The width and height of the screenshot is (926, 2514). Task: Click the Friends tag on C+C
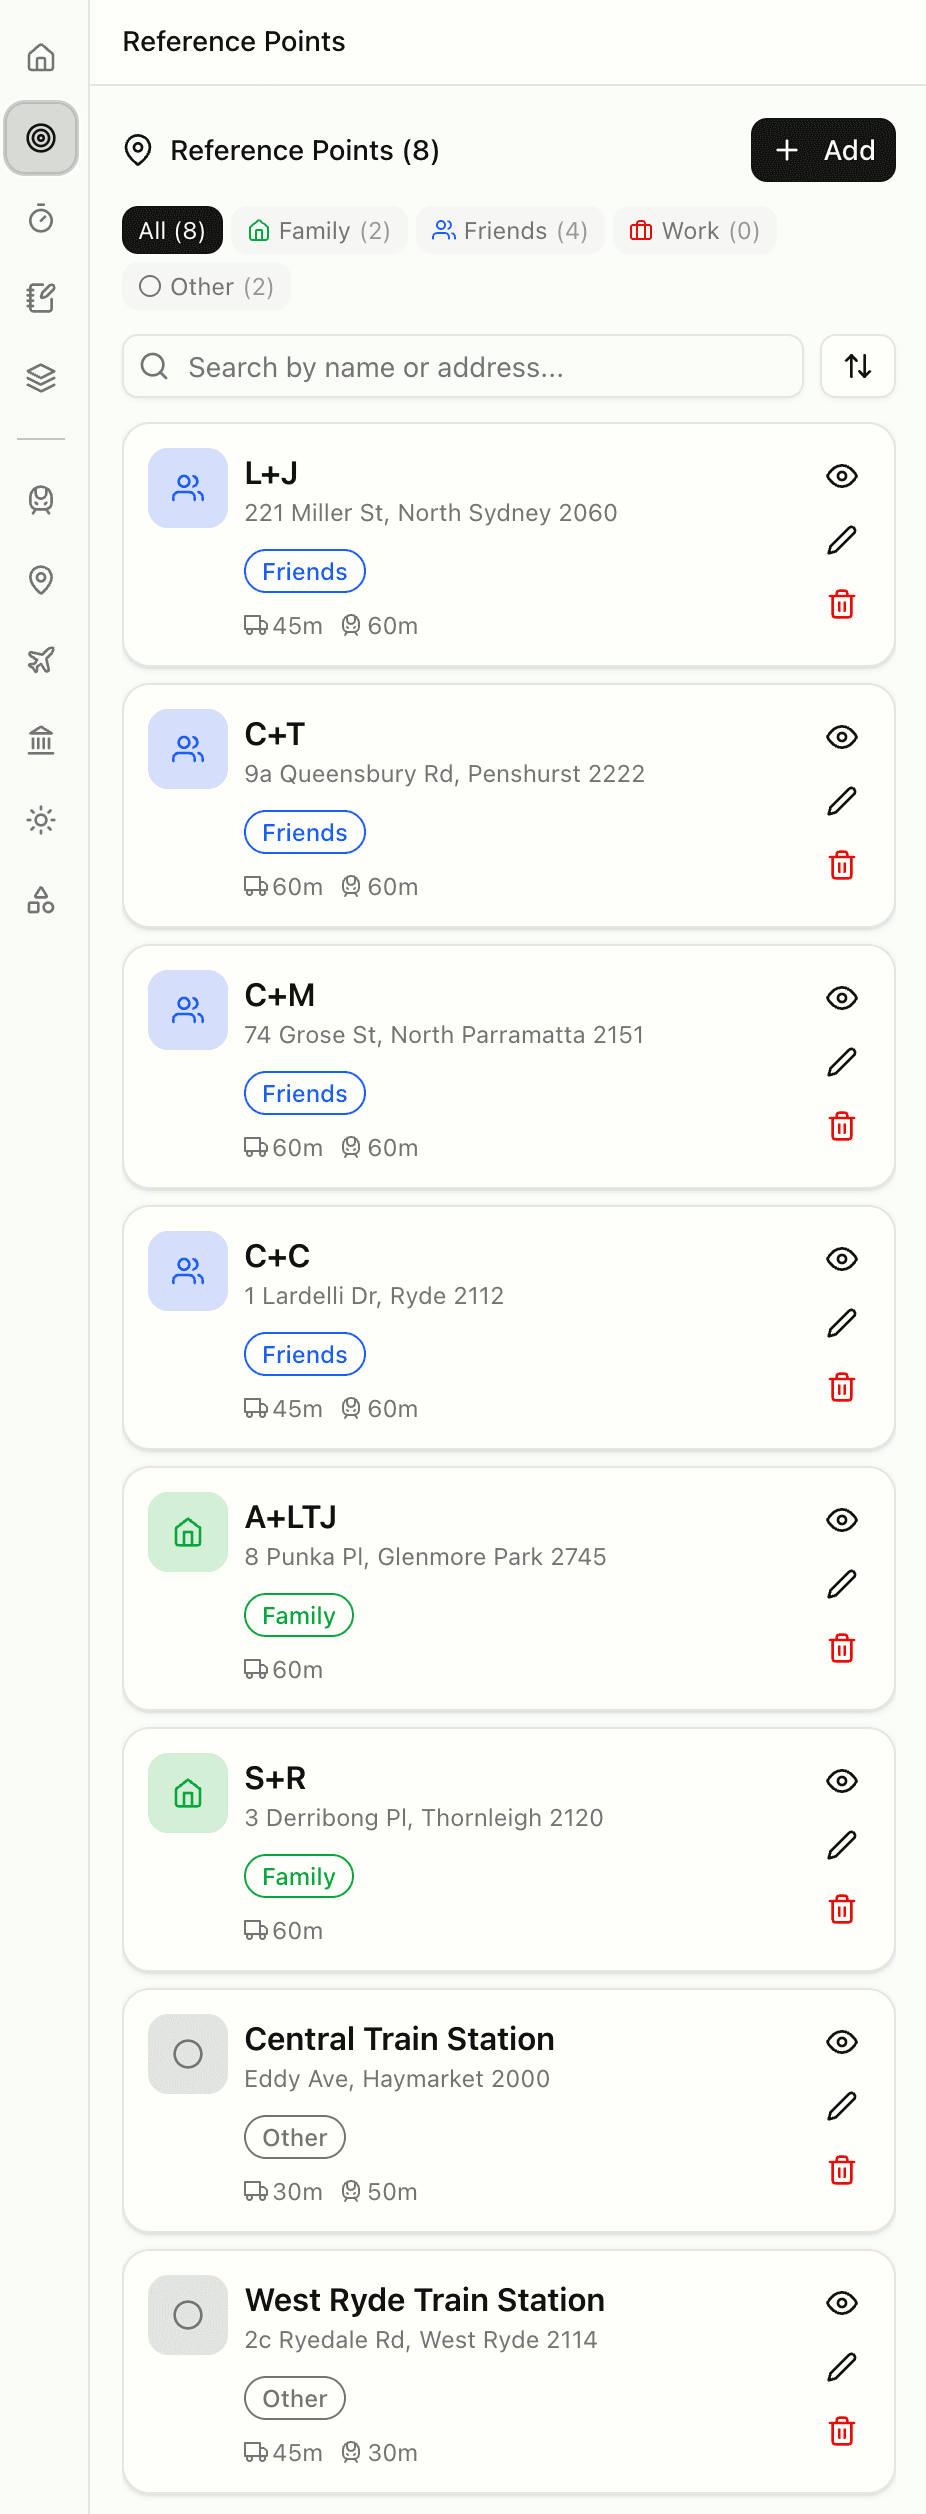coord(305,1354)
